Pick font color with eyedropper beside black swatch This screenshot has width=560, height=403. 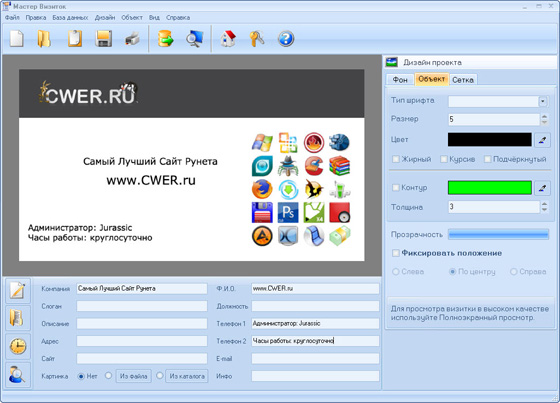click(x=542, y=140)
